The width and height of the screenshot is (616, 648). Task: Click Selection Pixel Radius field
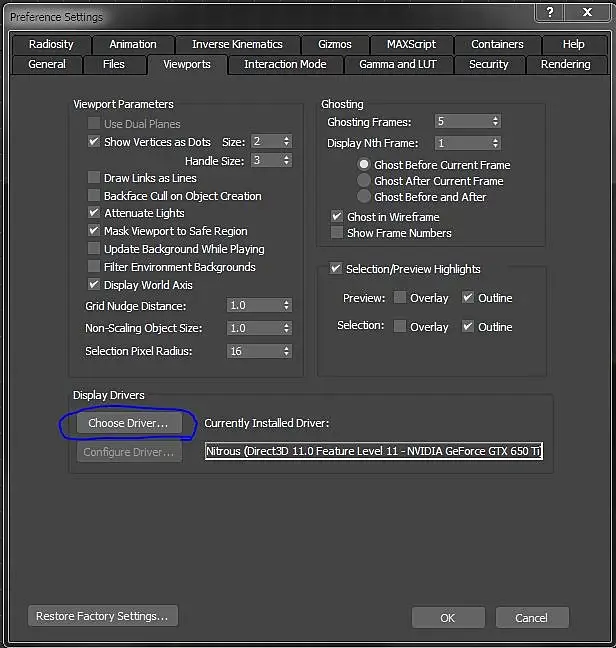tap(254, 351)
